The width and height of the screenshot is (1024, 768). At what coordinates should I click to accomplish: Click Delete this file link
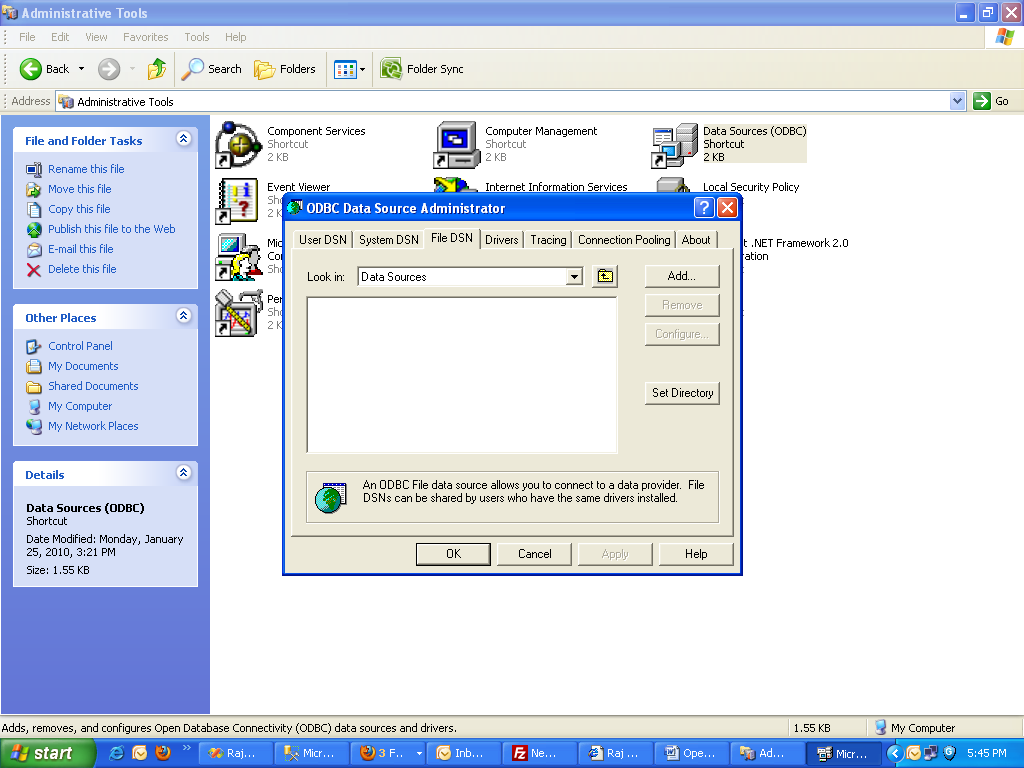click(x=82, y=269)
